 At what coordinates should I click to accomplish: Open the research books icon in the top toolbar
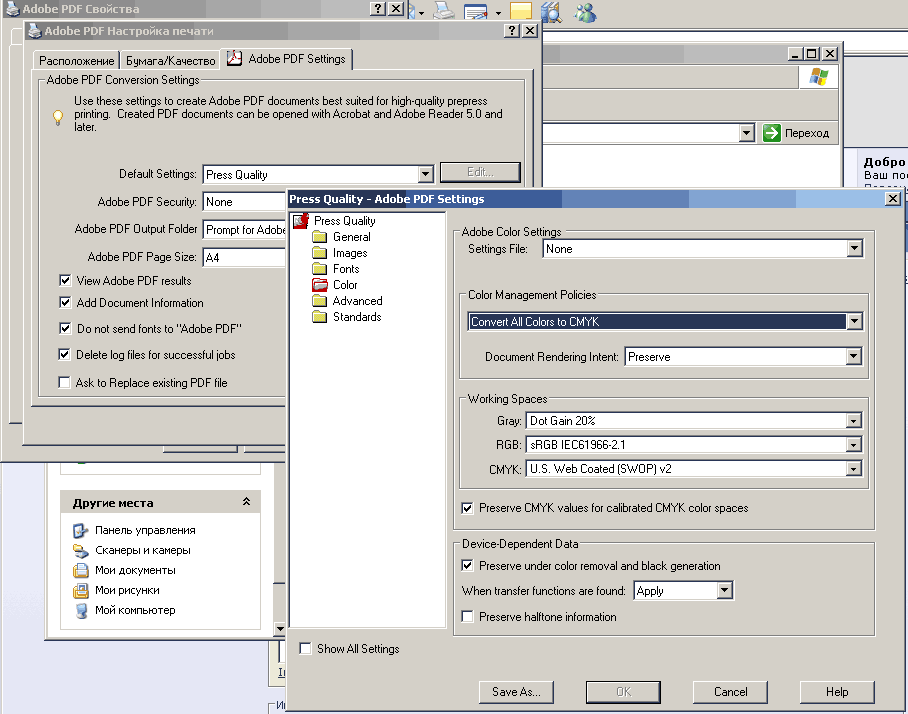(x=551, y=12)
